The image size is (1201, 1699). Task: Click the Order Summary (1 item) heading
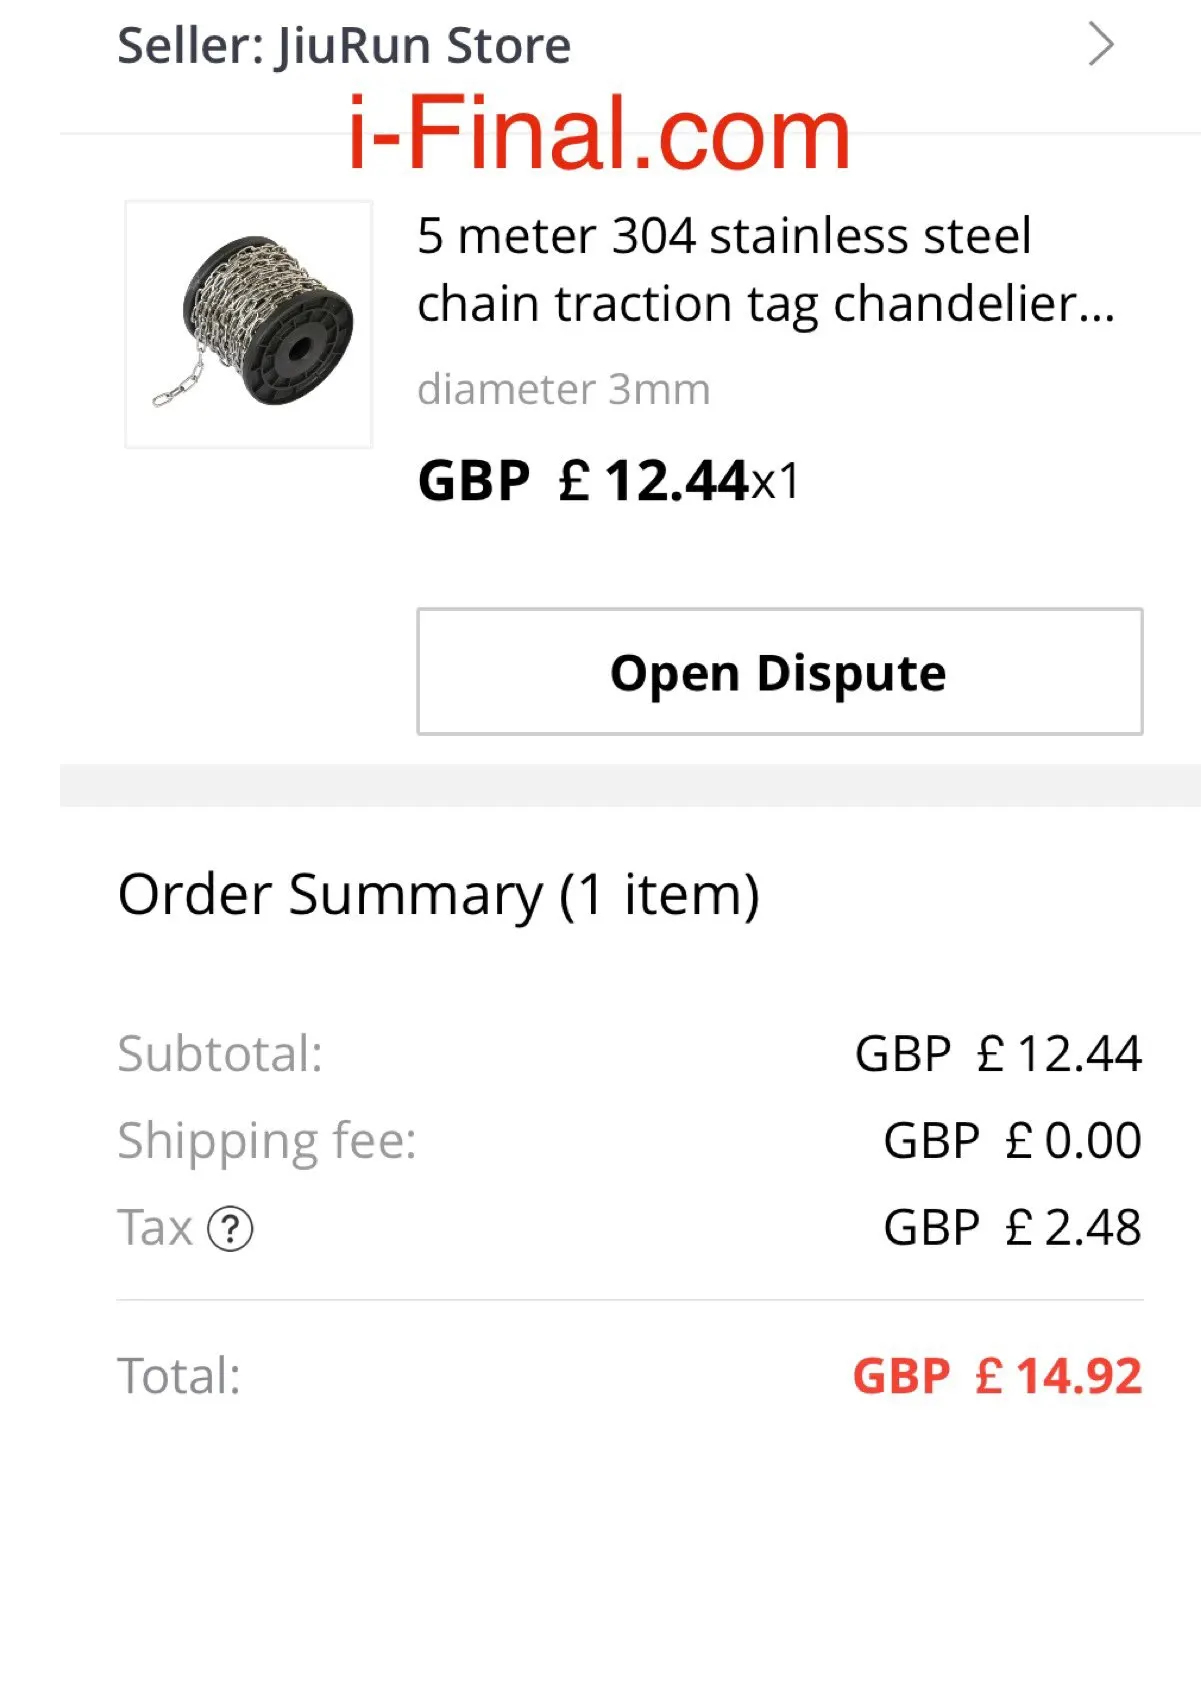(x=438, y=894)
